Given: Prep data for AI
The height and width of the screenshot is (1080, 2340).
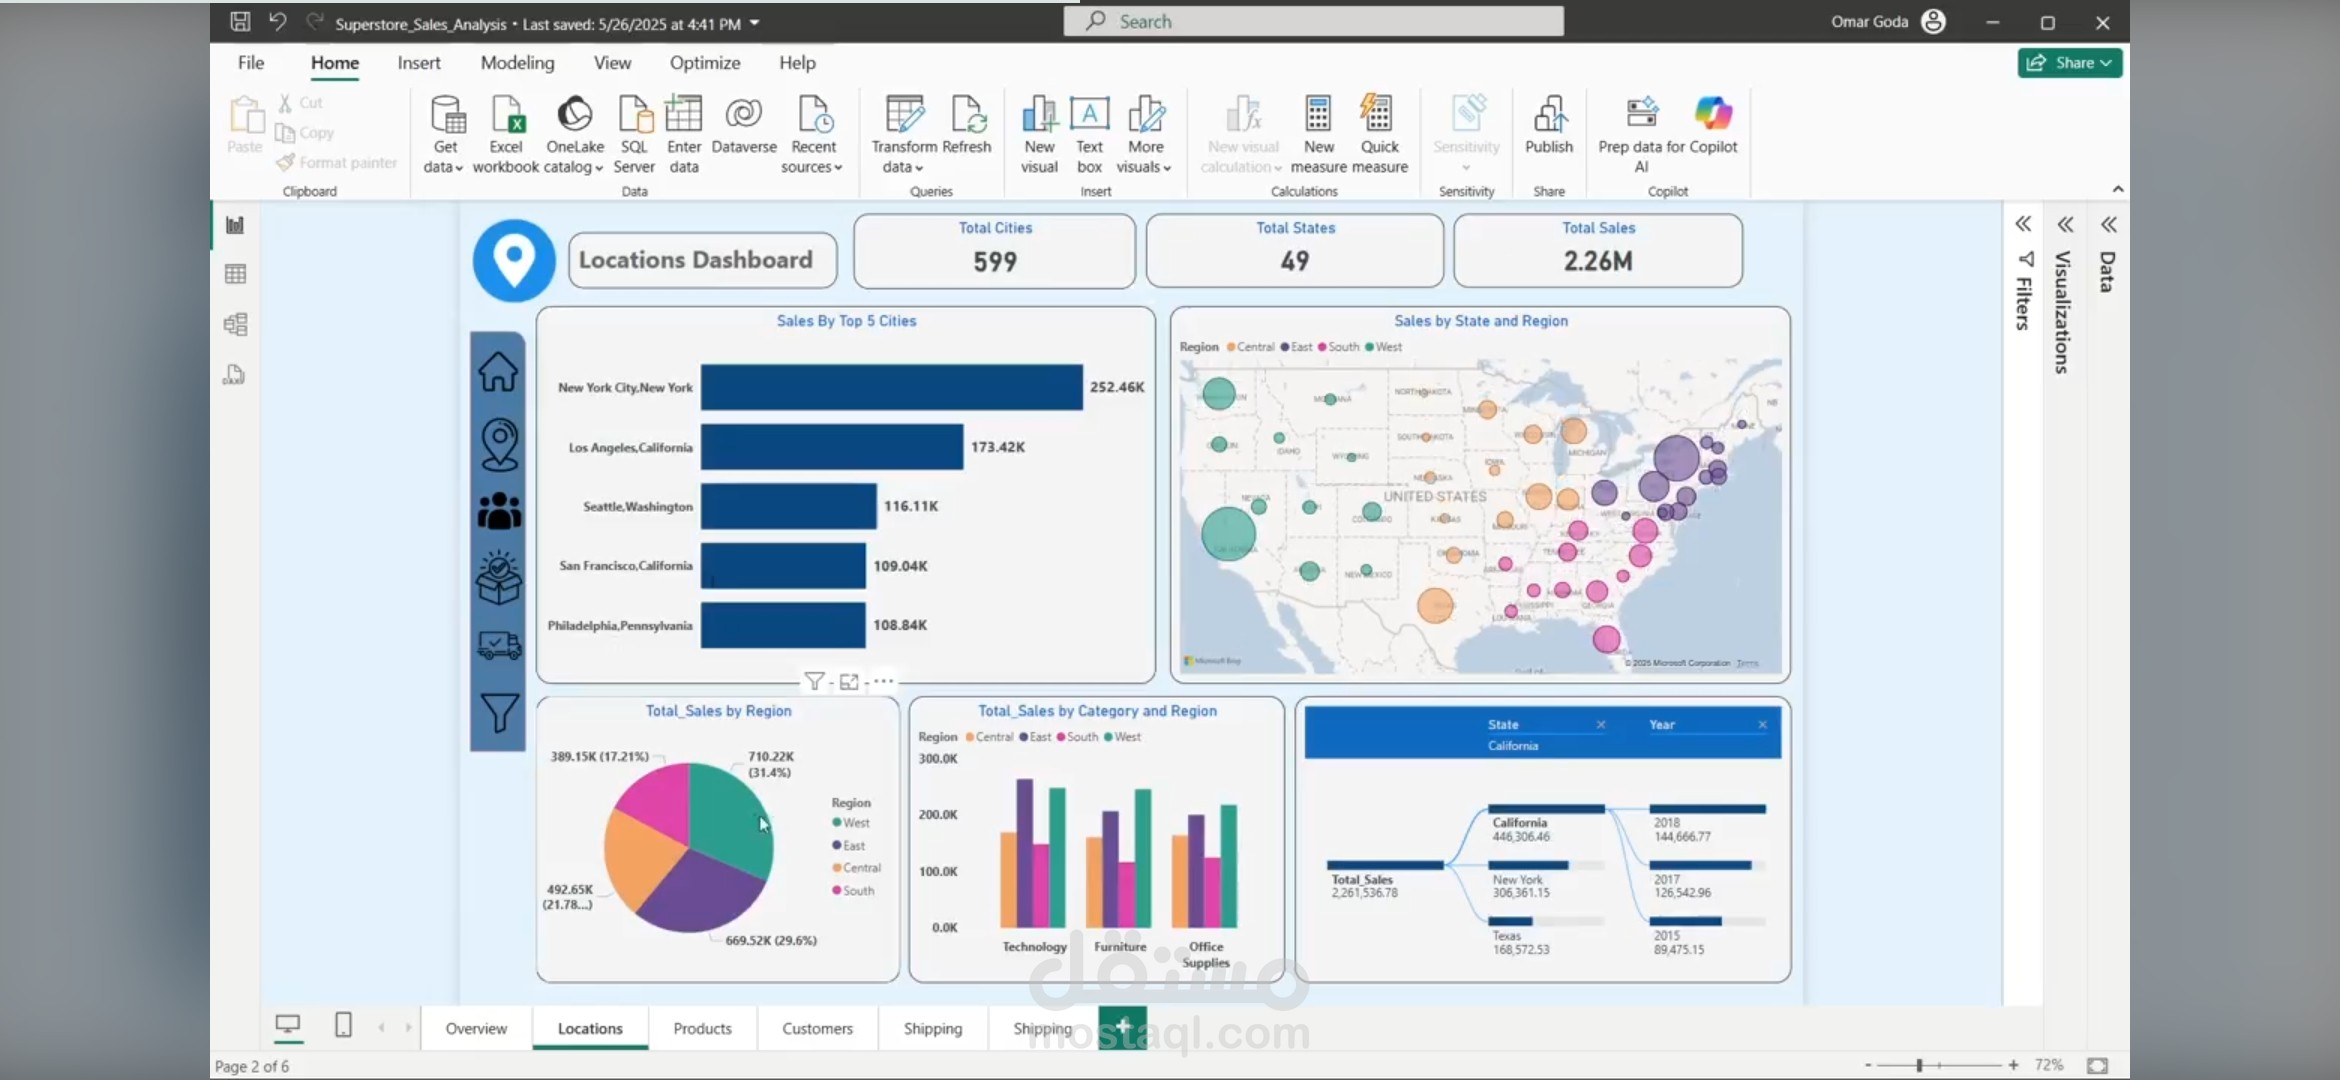Looking at the screenshot, I should click(x=1641, y=135).
